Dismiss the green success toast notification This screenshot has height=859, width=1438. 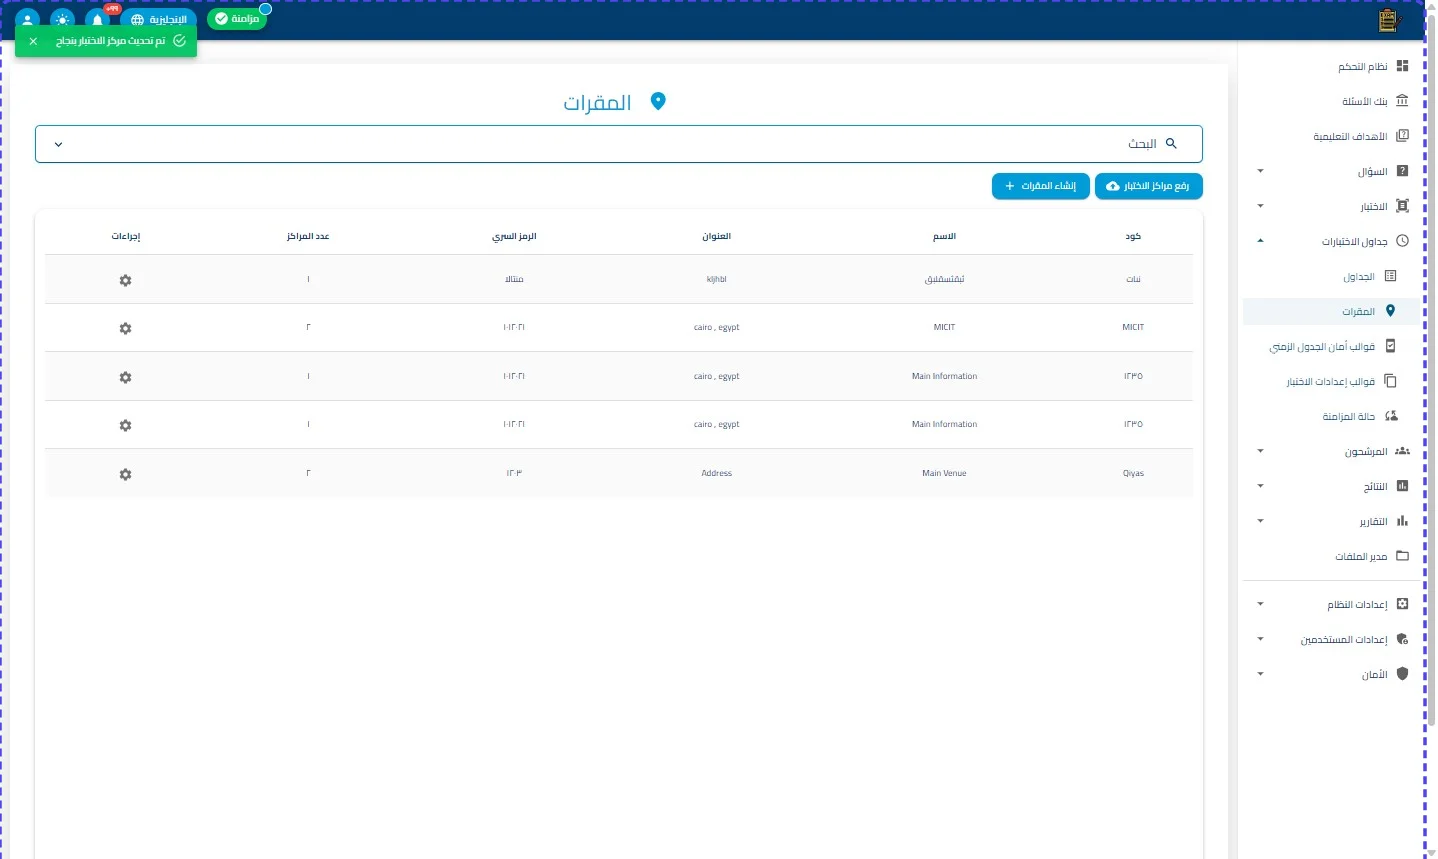point(33,41)
